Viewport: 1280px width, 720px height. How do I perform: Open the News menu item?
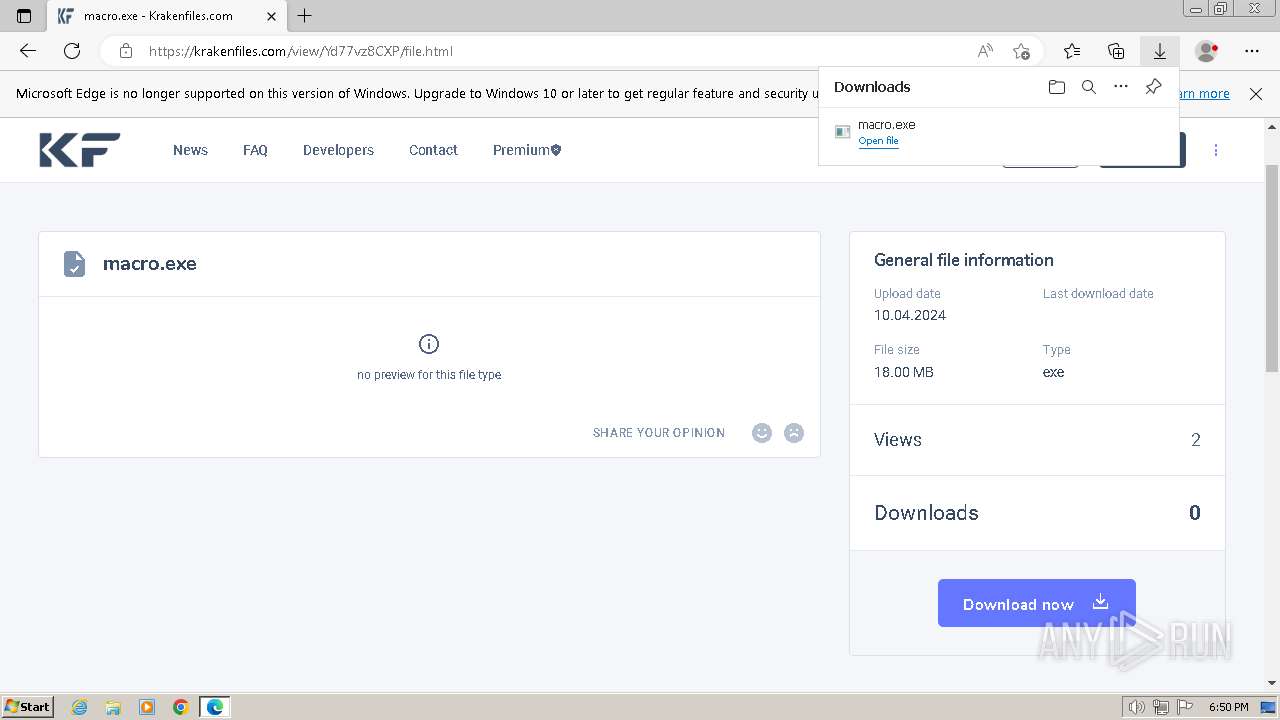pyautogui.click(x=190, y=150)
